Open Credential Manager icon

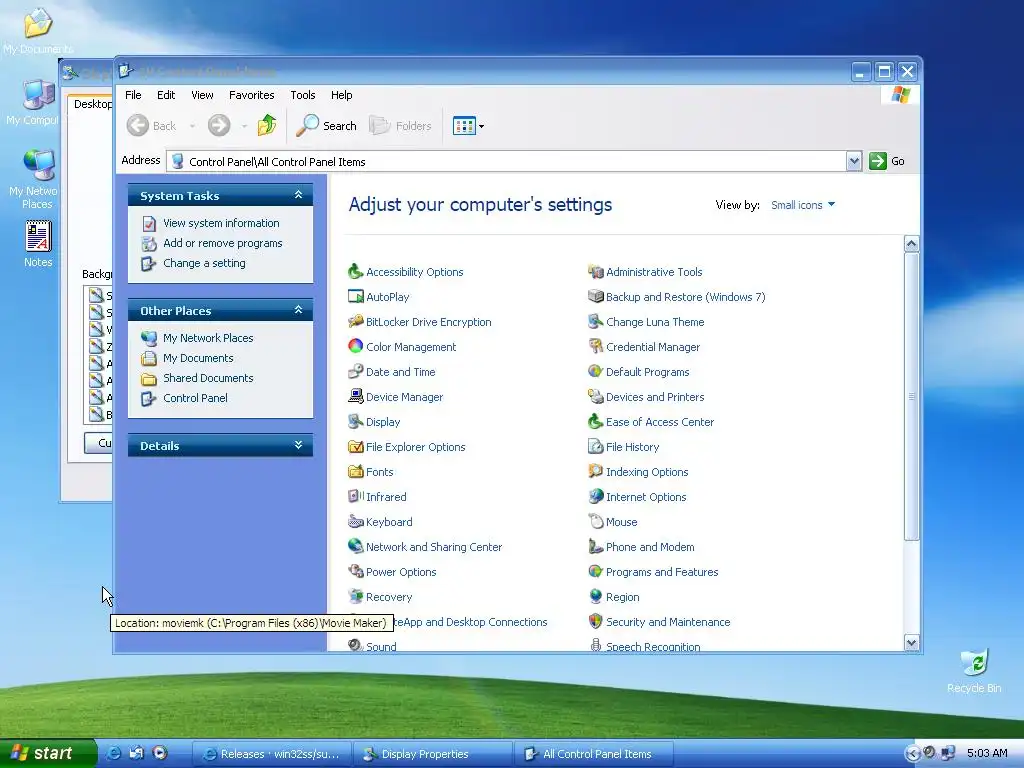(x=596, y=346)
